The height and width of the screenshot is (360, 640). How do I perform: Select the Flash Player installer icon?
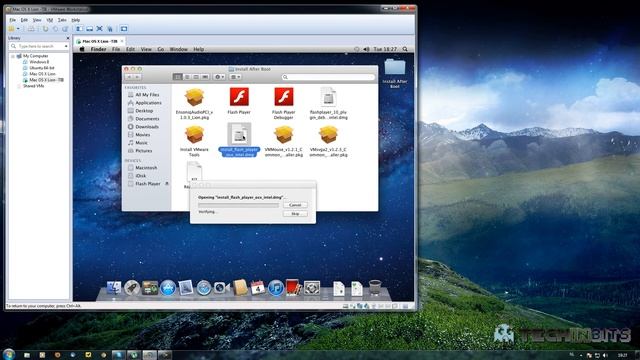coord(239,97)
